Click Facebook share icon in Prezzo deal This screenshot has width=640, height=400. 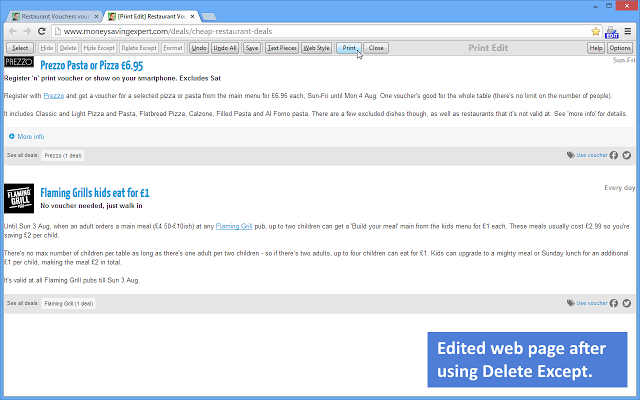[x=614, y=155]
